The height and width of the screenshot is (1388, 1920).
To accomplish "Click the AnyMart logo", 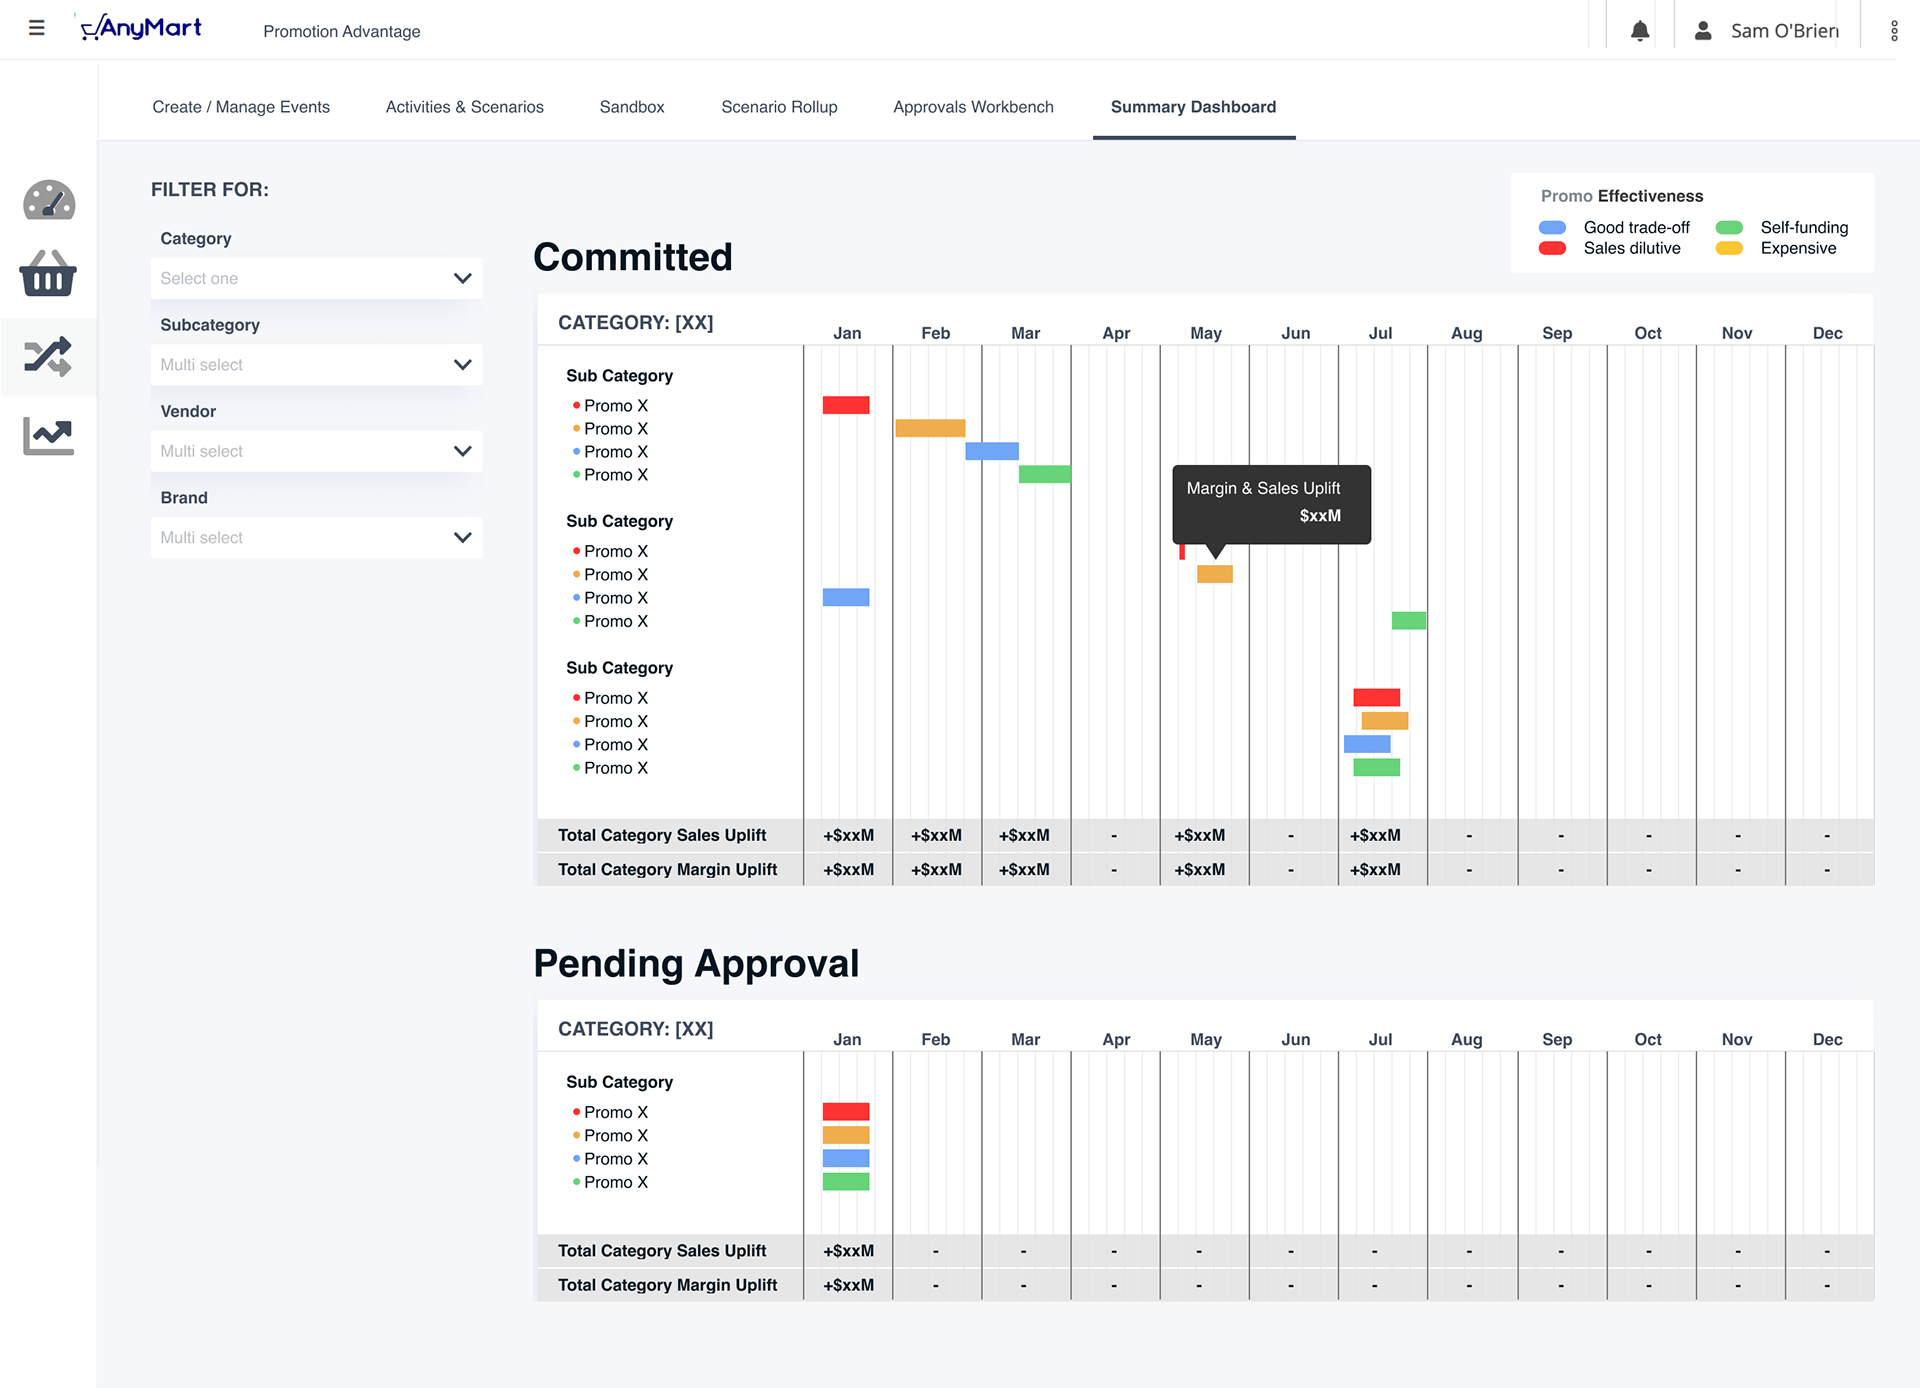I will pos(141,28).
